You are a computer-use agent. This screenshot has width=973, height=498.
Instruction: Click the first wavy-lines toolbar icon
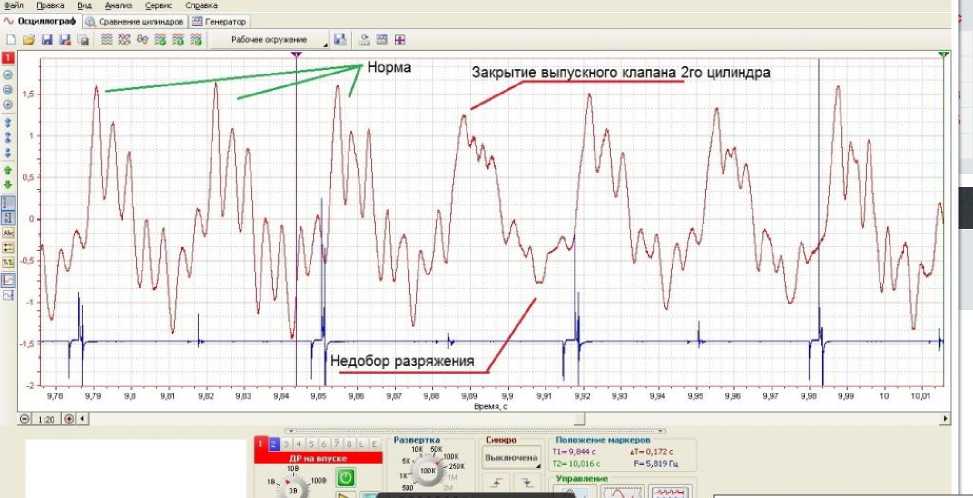click(107, 40)
